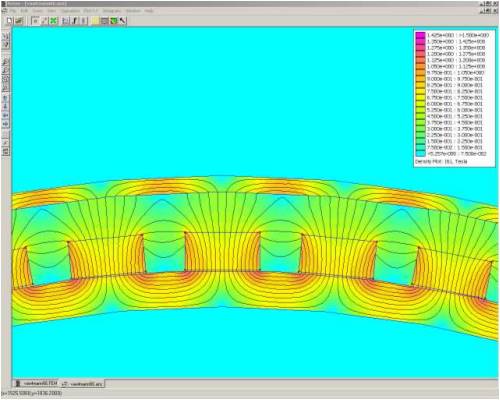This screenshot has height=400, width=500.
Task: Open the Window menu
Action: click(x=133, y=11)
